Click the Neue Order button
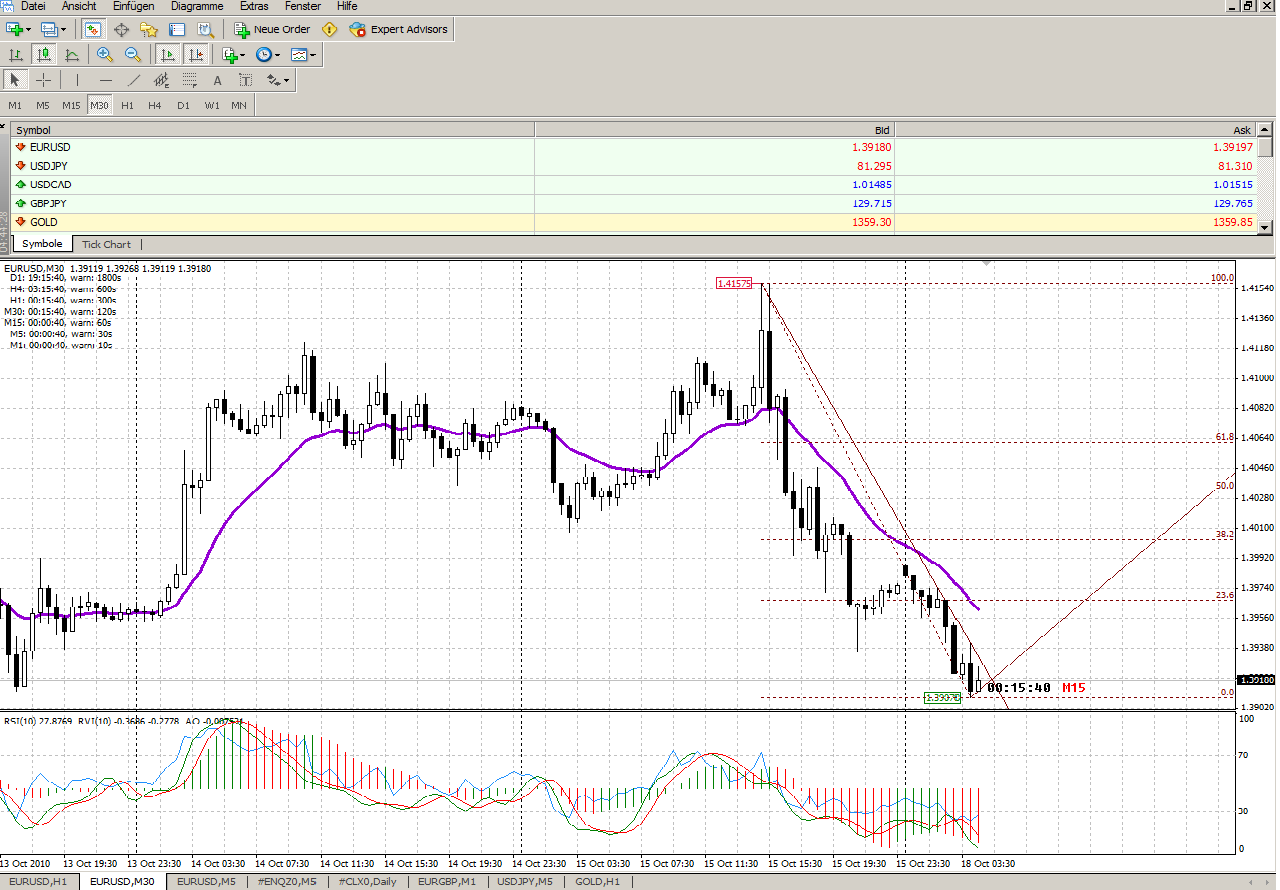This screenshot has height=890, width=1280. [272, 29]
